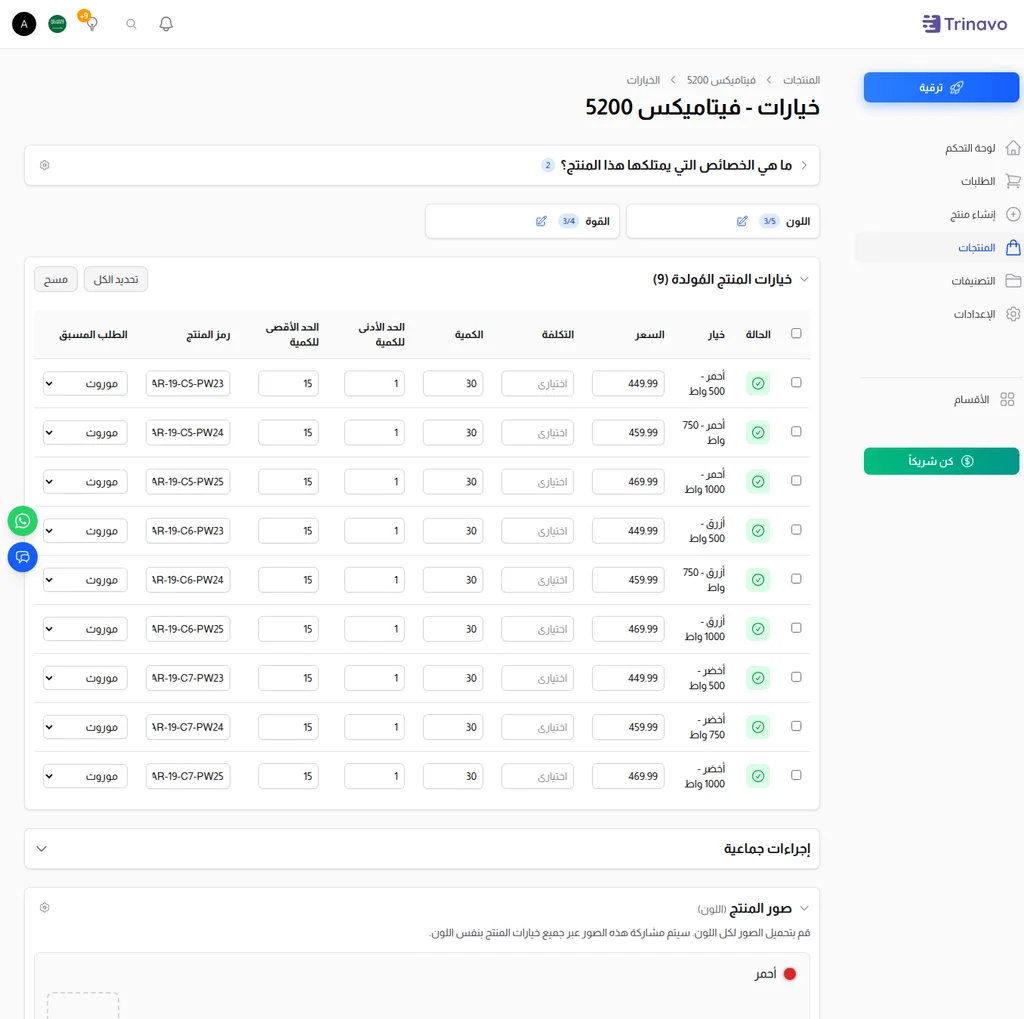Click the Trinavo logo
Screen dimensions: 1024x1019
(964, 24)
